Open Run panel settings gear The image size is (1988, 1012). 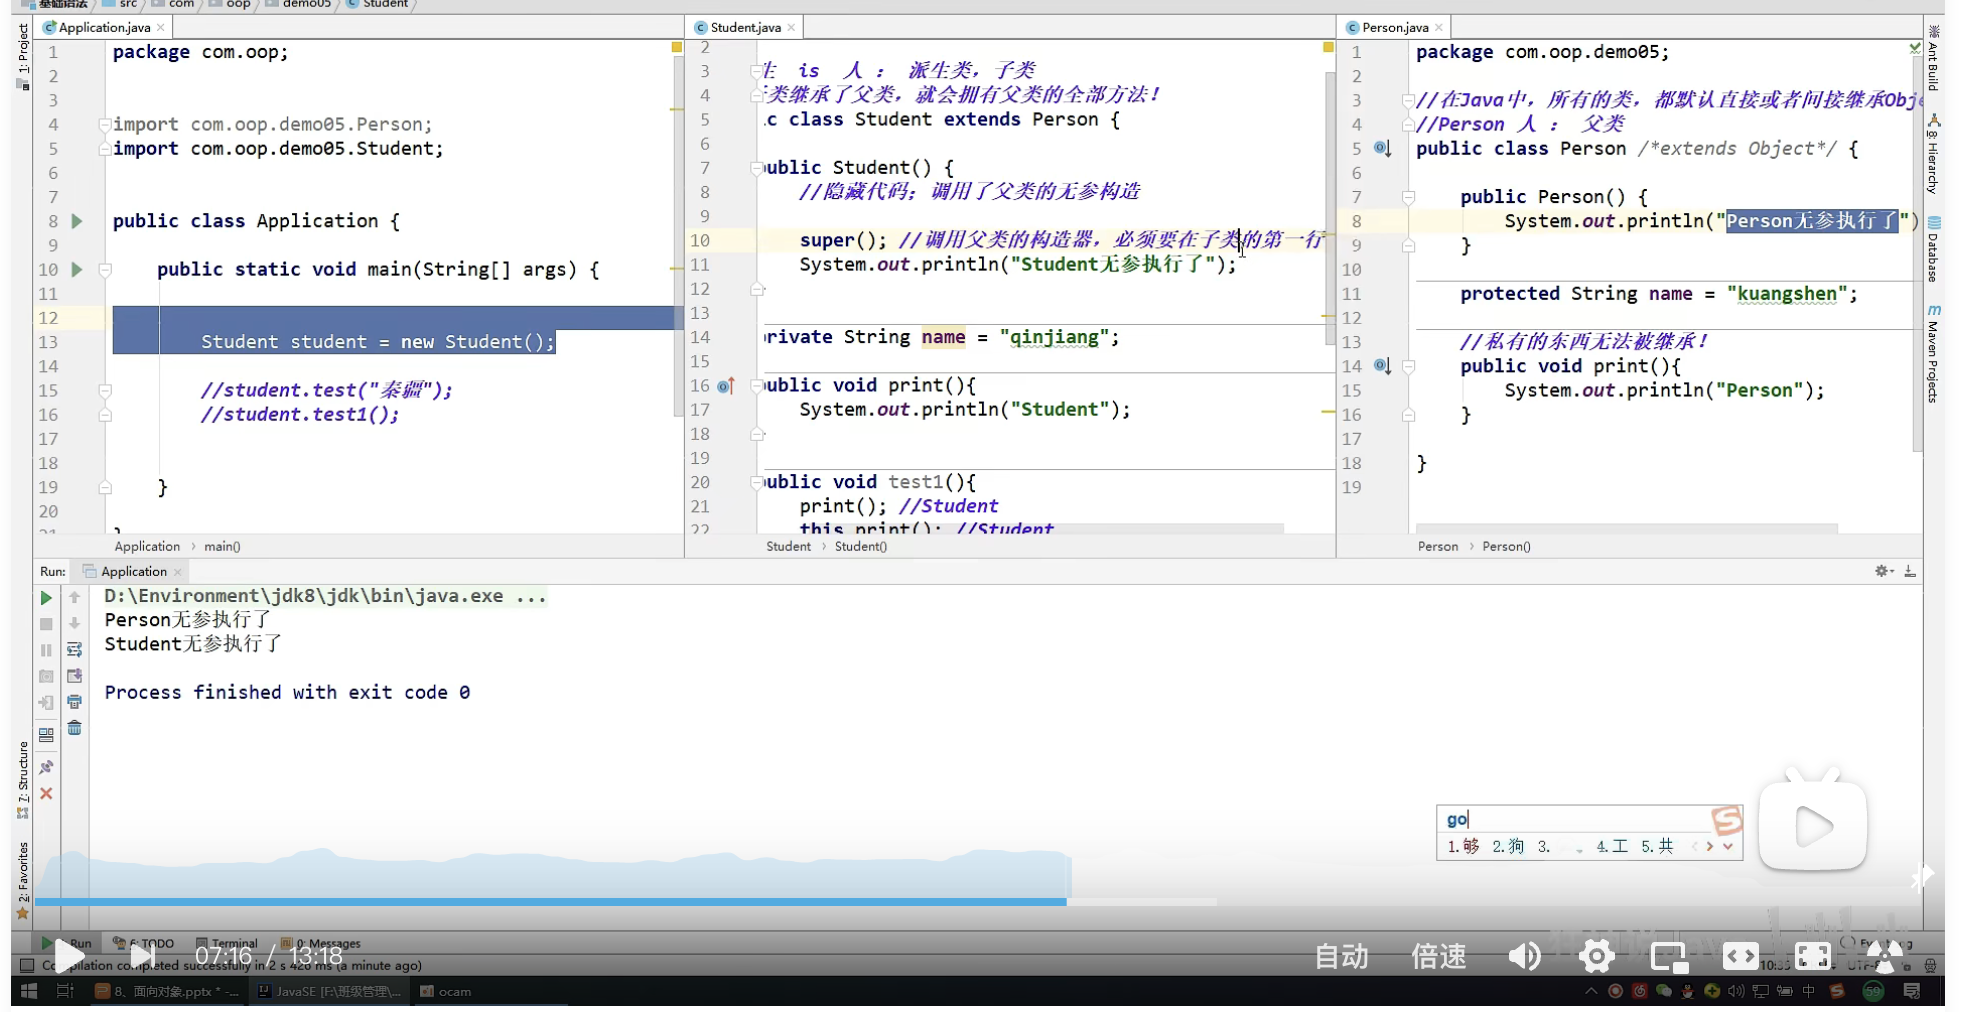point(1884,571)
